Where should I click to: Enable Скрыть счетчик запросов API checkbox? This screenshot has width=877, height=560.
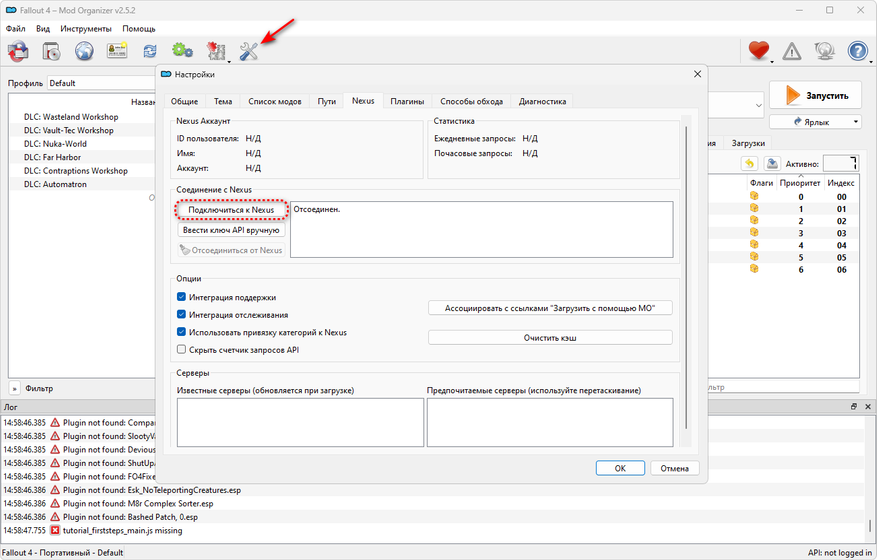click(x=181, y=350)
